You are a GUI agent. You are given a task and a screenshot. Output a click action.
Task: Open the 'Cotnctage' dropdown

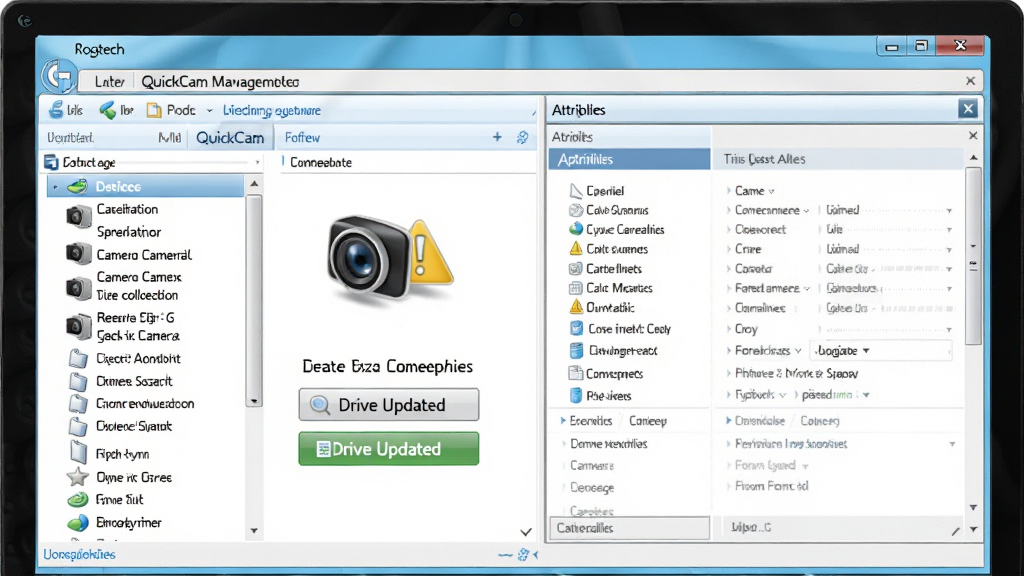(257, 162)
